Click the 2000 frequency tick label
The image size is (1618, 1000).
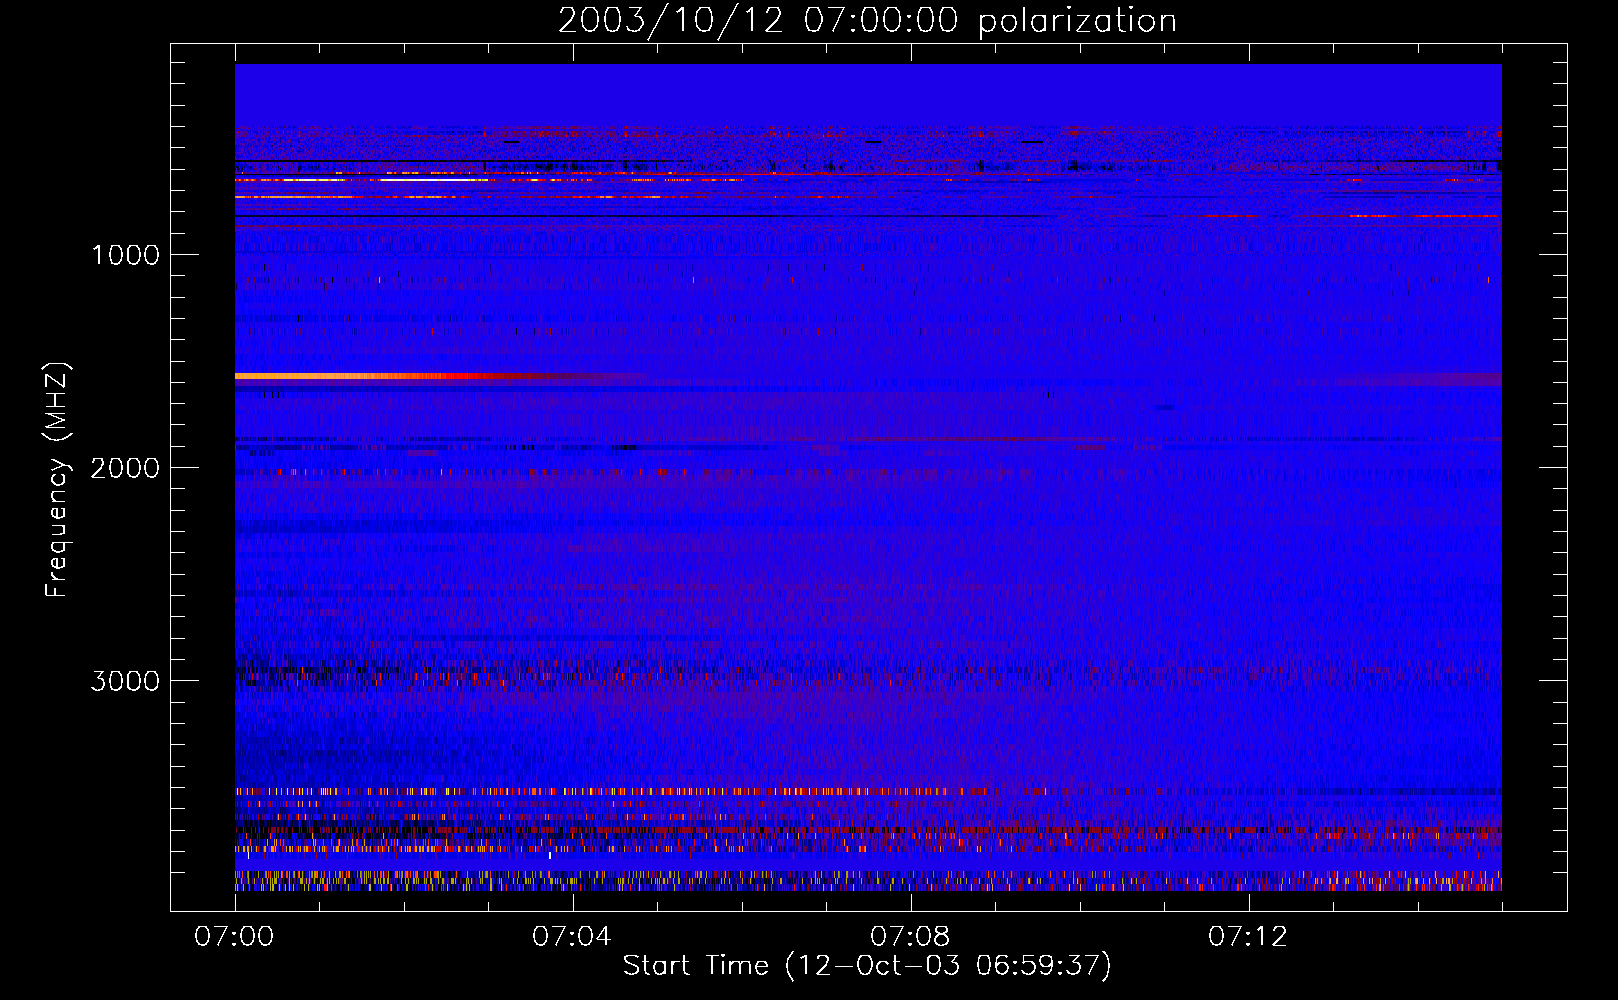(x=125, y=468)
